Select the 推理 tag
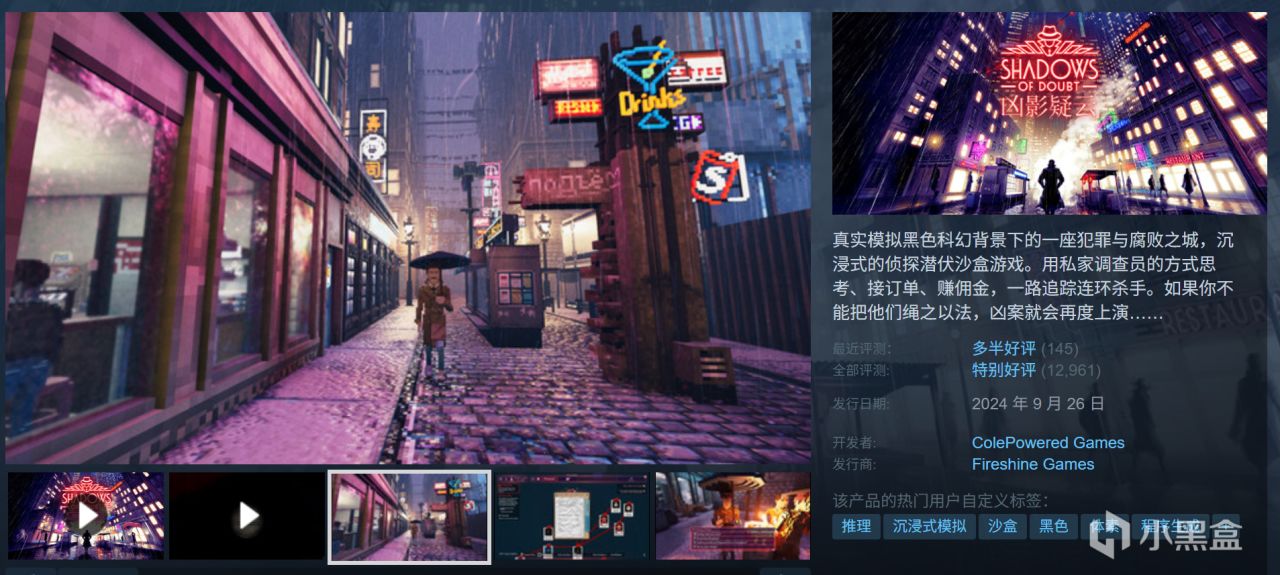Screen dimensions: 1280x575 (855, 526)
